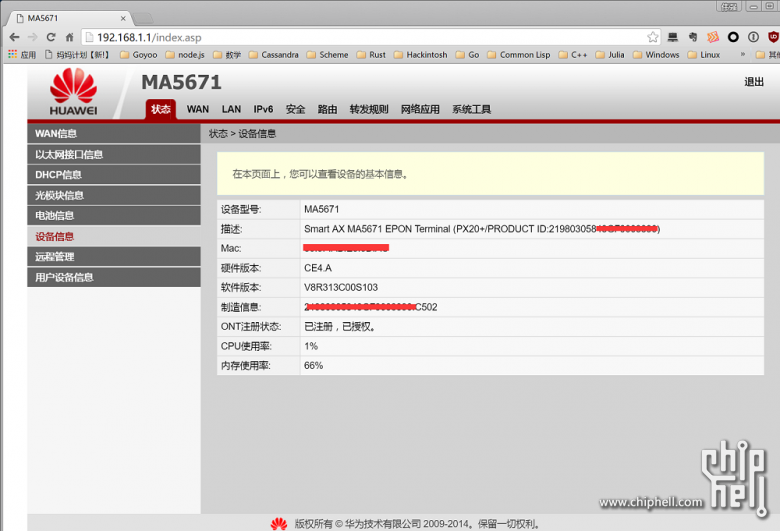Open 光模块信息 in the sidebar
780x531 pixels.
tap(114, 195)
